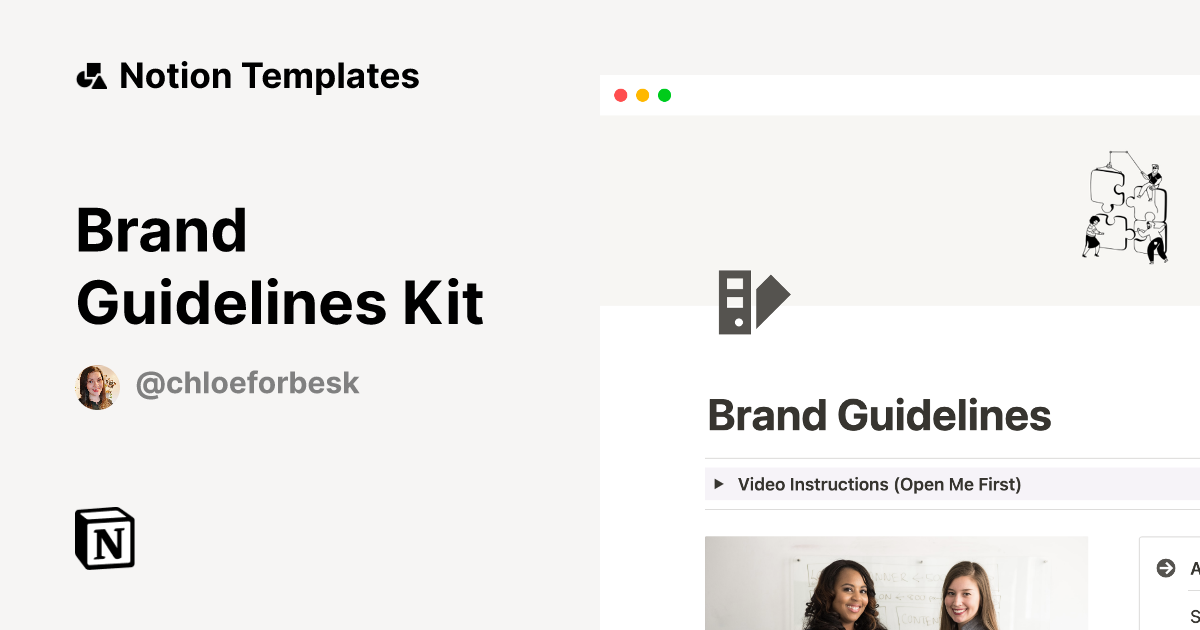Viewport: 1200px width, 630px height.
Task: Click the beige cover color area
Action: (900, 200)
